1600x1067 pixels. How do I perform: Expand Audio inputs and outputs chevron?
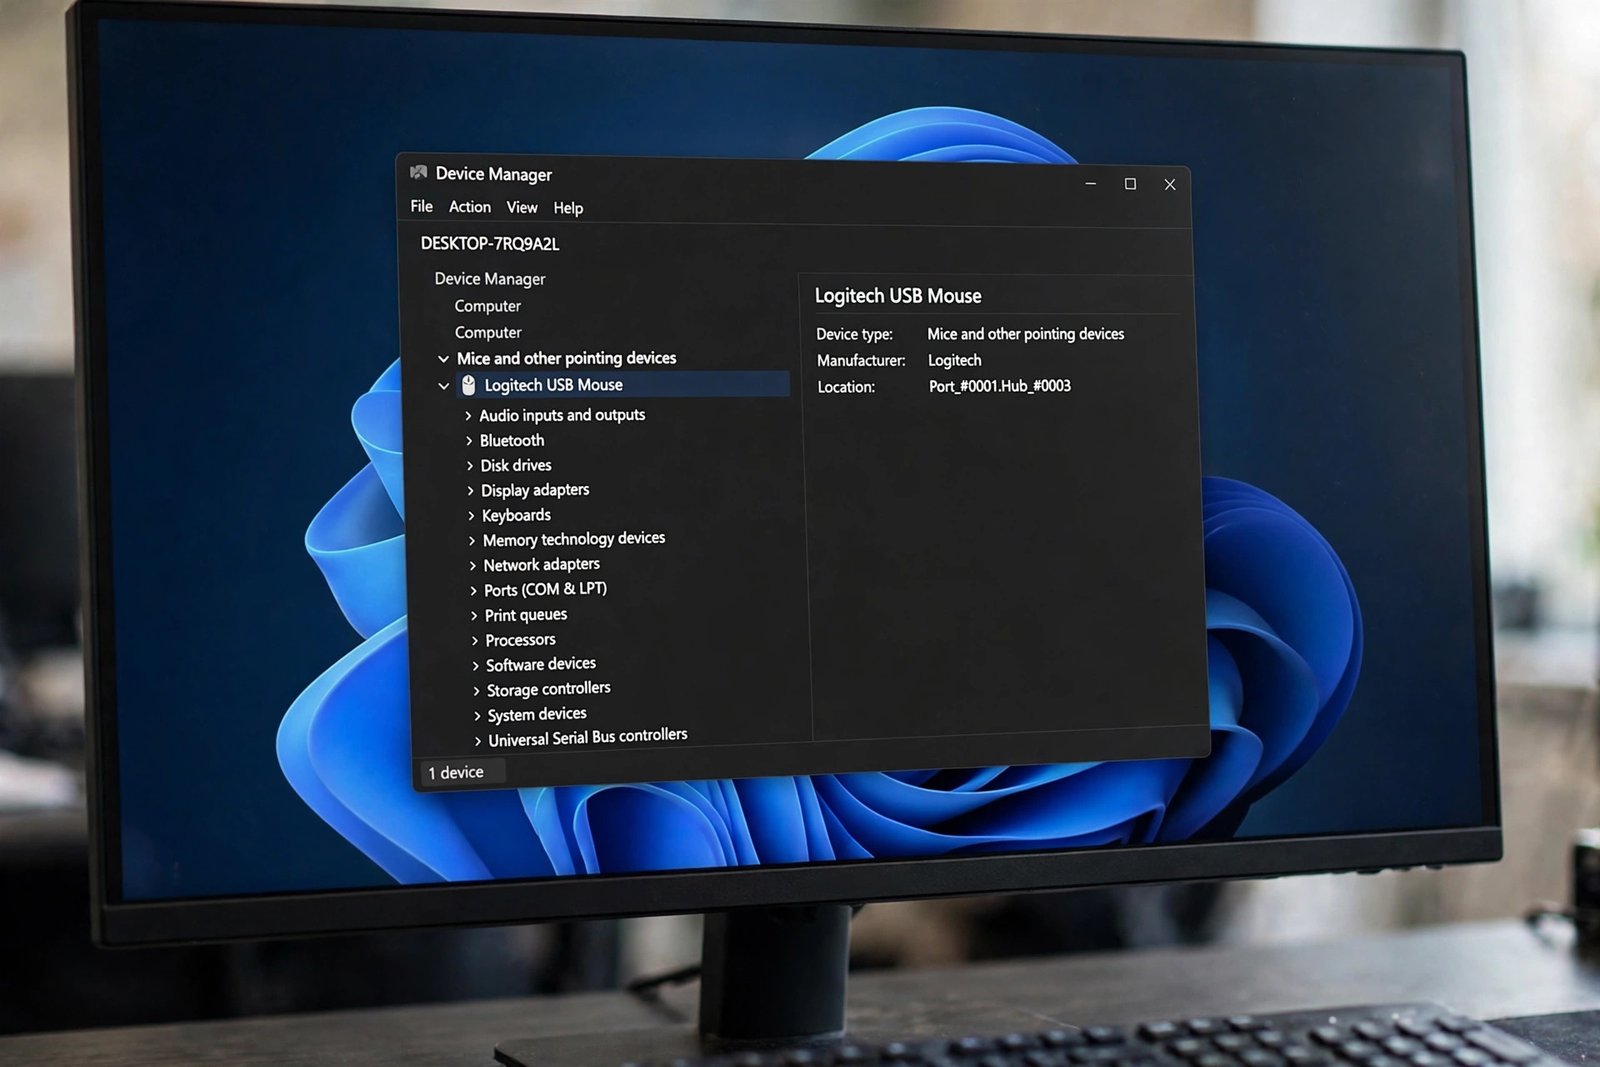pos(468,415)
